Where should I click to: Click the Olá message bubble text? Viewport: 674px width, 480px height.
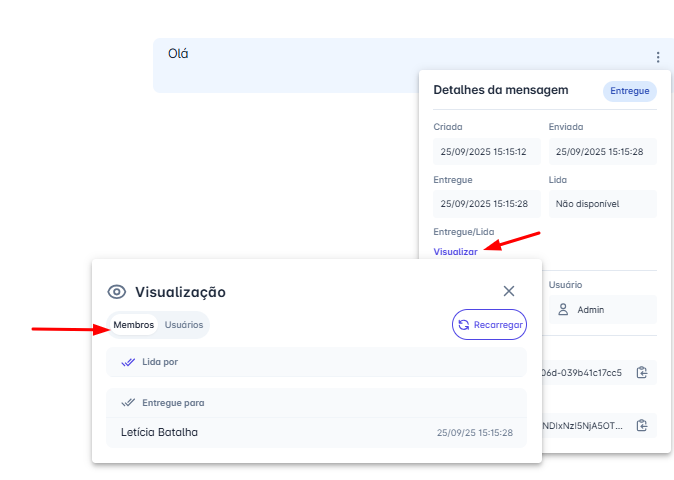click(178, 54)
